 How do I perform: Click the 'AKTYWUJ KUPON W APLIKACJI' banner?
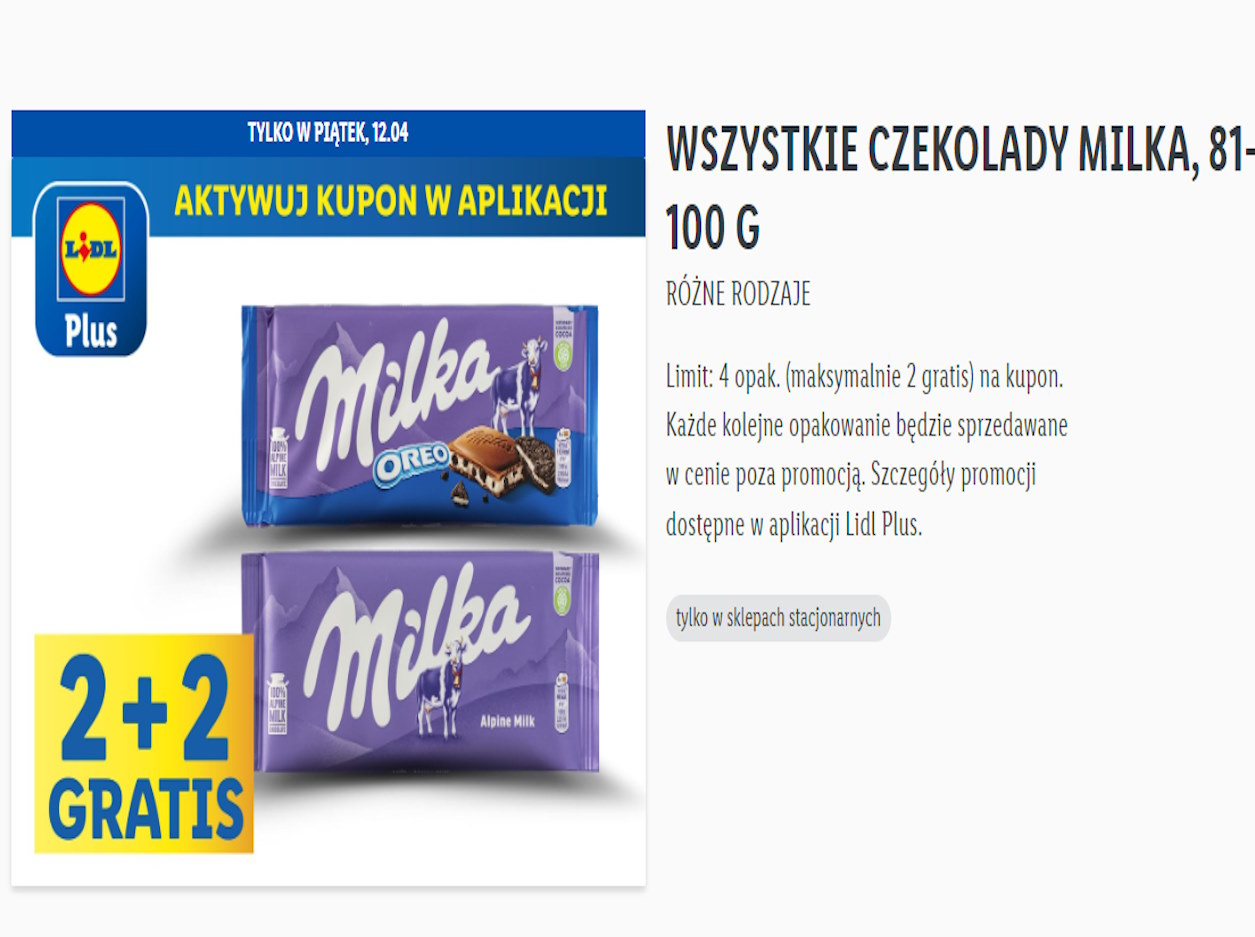(x=391, y=200)
